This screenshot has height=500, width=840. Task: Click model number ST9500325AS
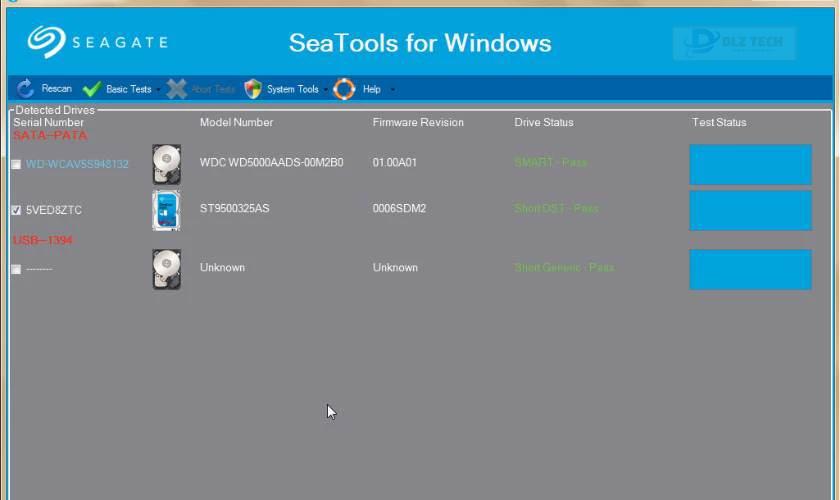235,208
